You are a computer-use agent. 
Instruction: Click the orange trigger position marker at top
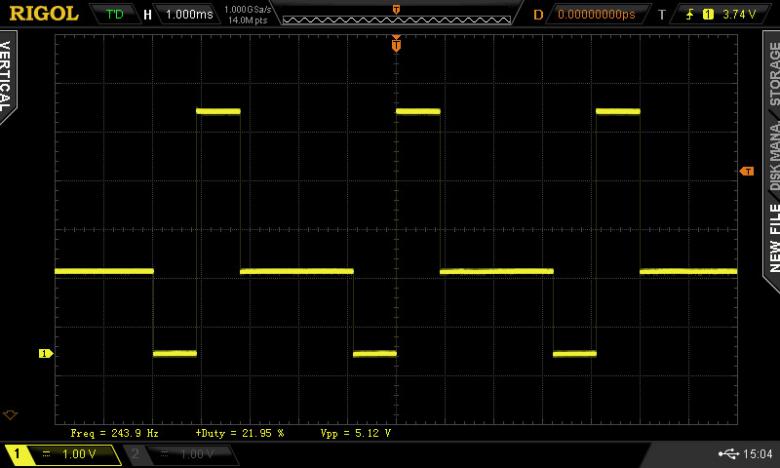pos(396,44)
